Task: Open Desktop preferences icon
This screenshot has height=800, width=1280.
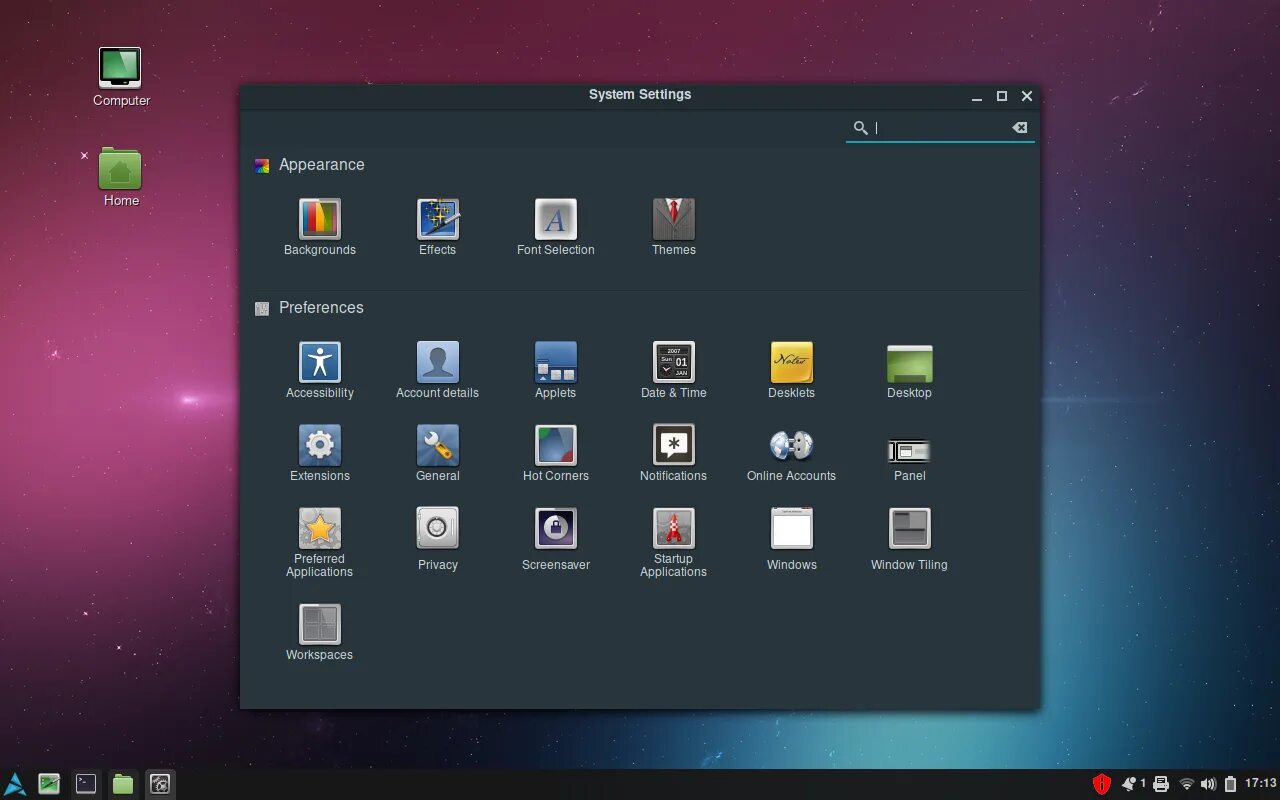Action: point(910,370)
